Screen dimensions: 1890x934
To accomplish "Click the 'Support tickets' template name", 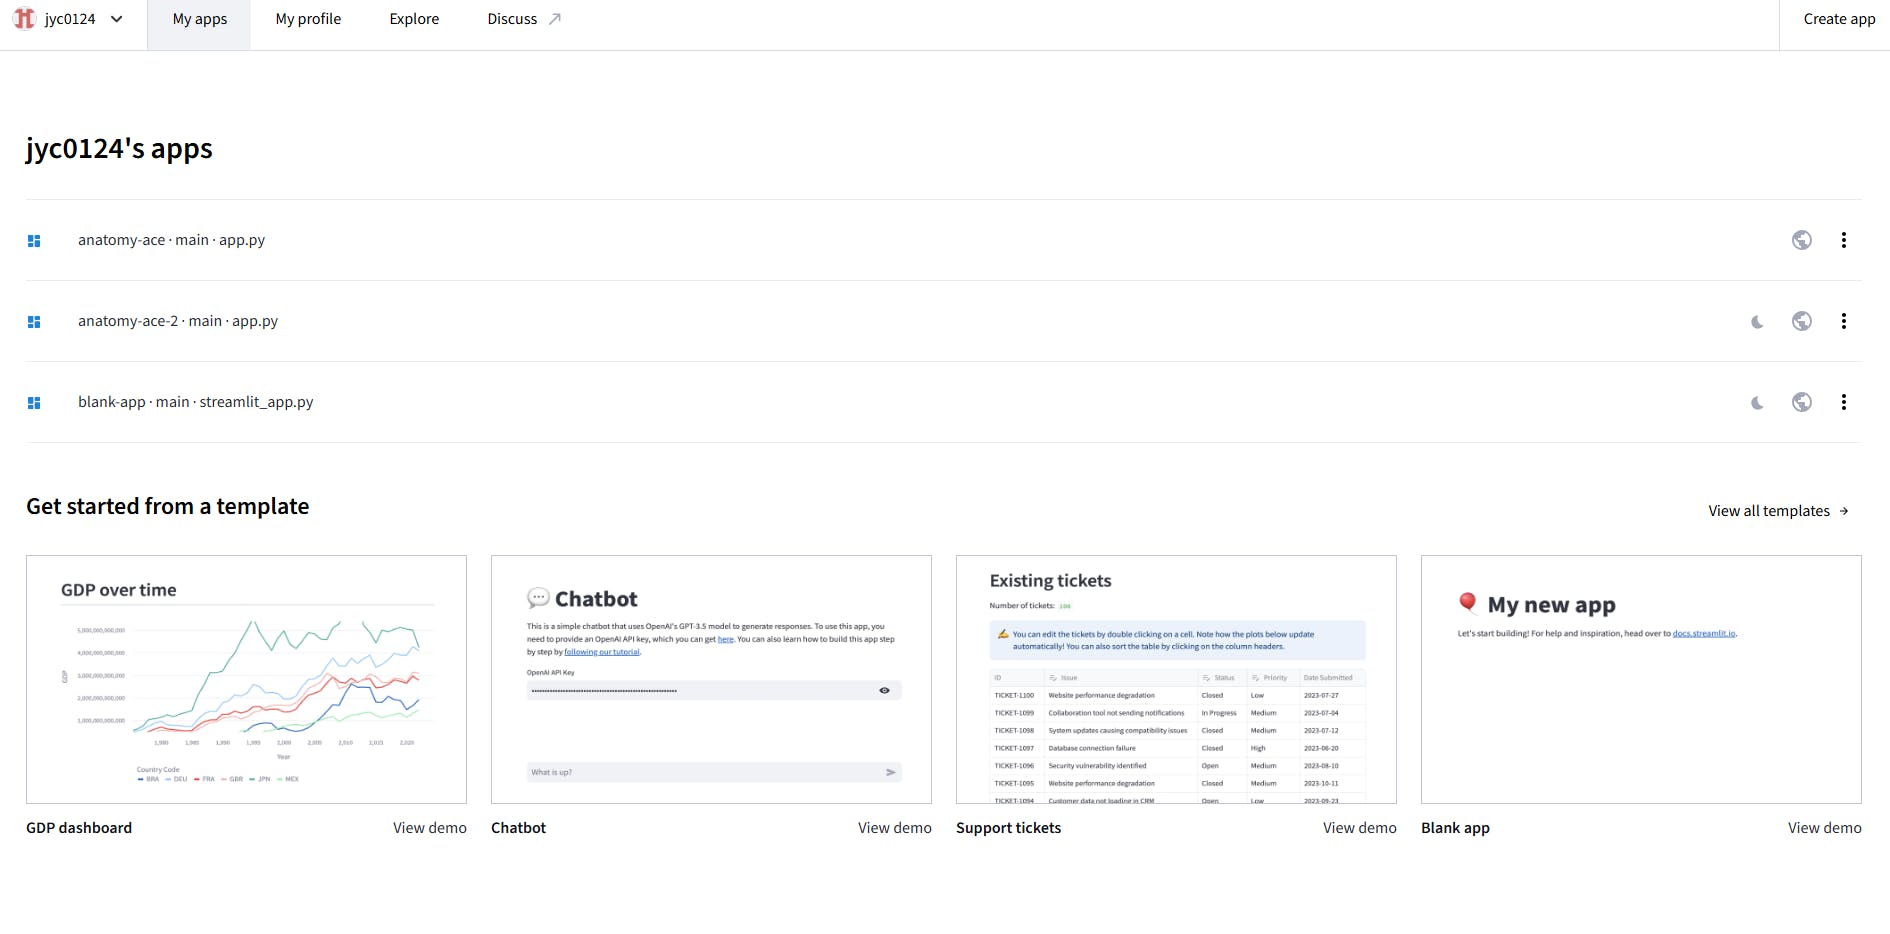I will point(1008,828).
